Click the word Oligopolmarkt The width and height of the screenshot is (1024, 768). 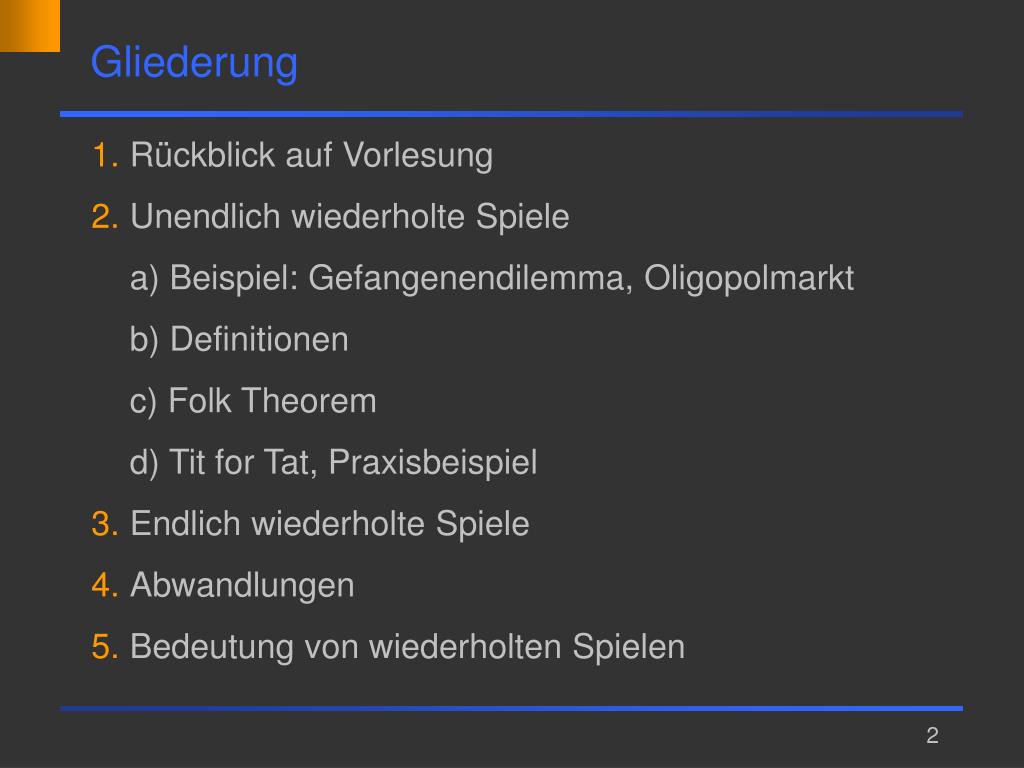coord(749,279)
